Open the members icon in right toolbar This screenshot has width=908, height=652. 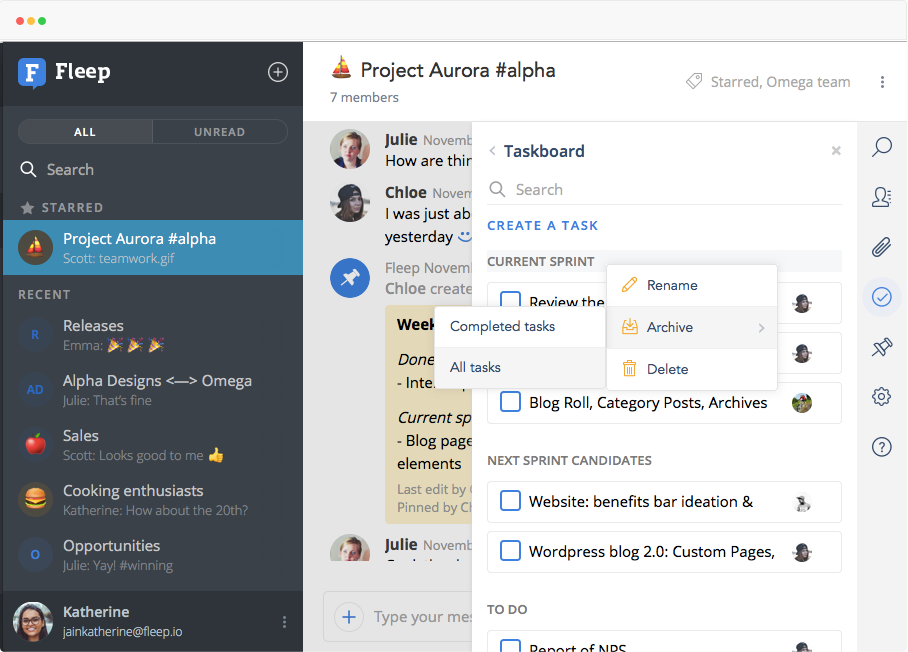tap(881, 197)
